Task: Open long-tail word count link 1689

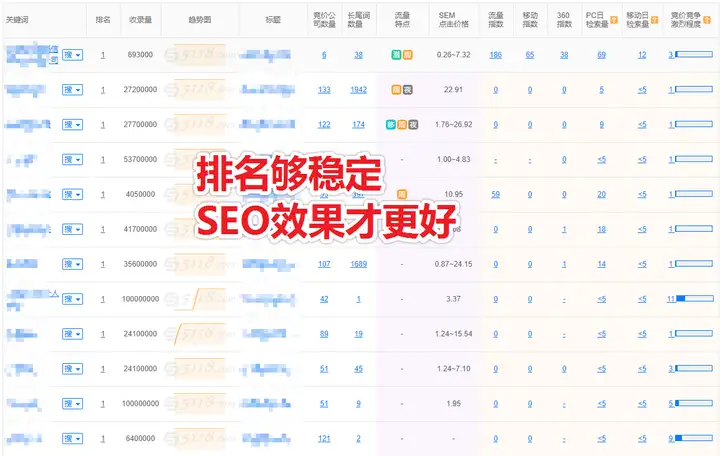Action: point(359,264)
